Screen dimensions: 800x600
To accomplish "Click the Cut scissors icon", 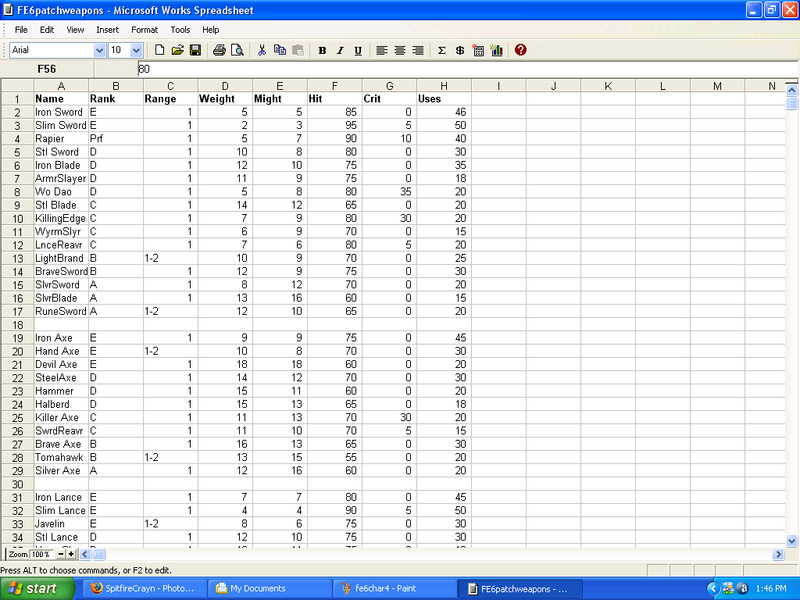I will pyautogui.click(x=262, y=50).
